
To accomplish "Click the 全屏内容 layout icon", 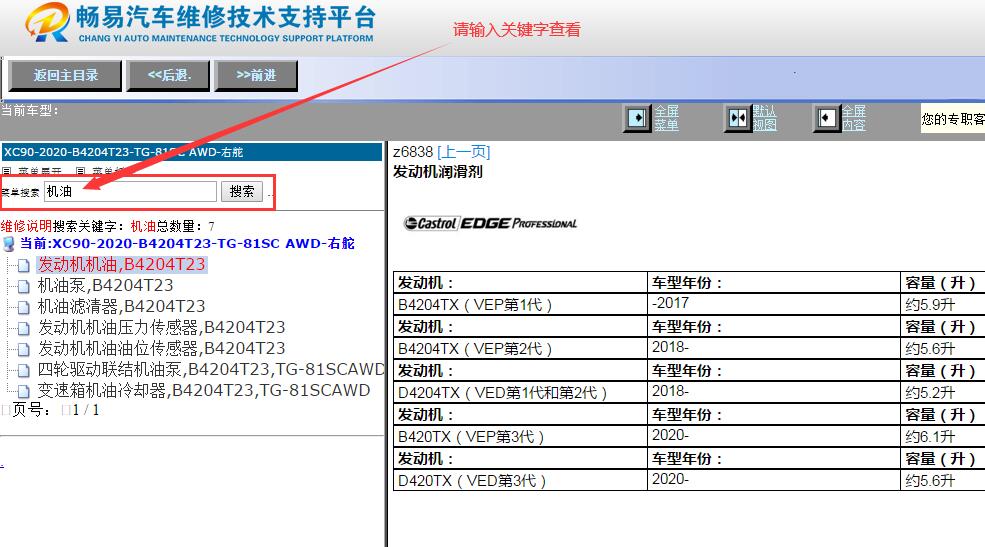I will (x=826, y=117).
